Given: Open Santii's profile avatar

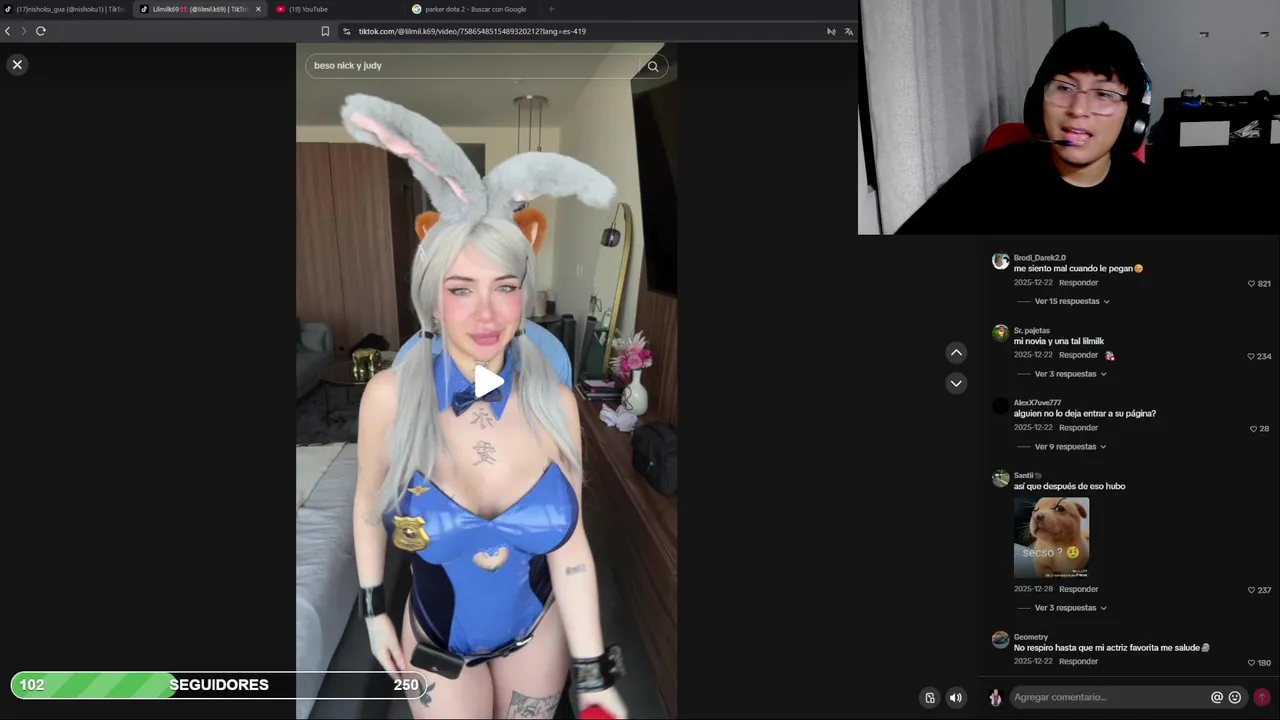Looking at the screenshot, I should [1000, 479].
